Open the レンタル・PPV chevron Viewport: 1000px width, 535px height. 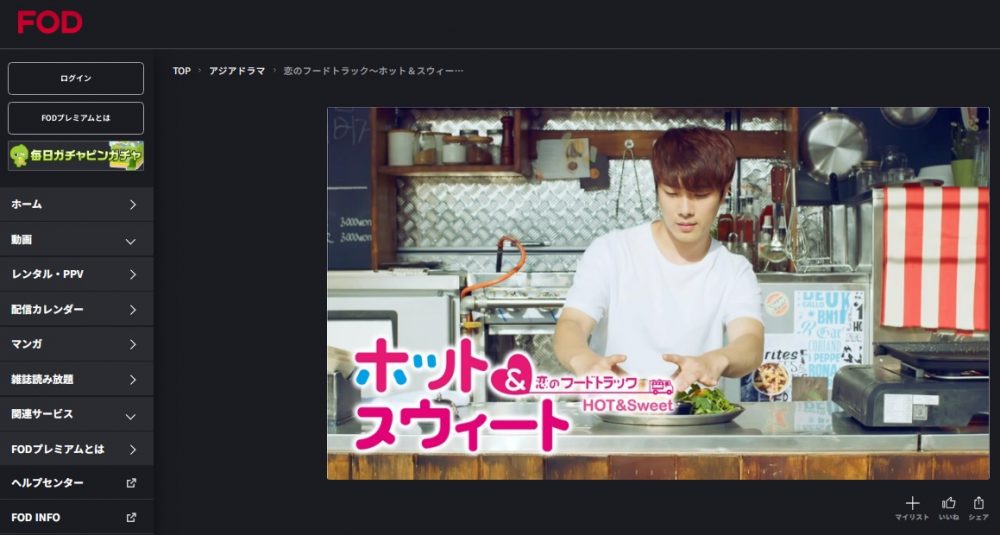coord(133,275)
